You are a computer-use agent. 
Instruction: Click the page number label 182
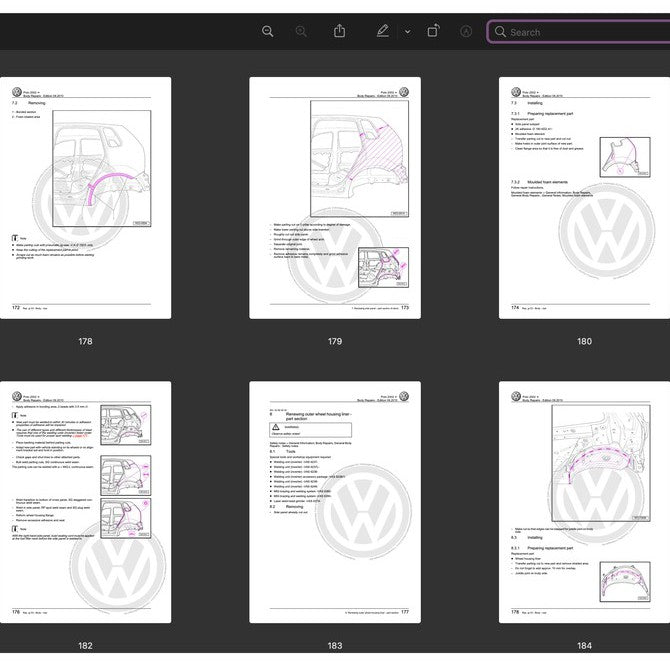point(85,646)
